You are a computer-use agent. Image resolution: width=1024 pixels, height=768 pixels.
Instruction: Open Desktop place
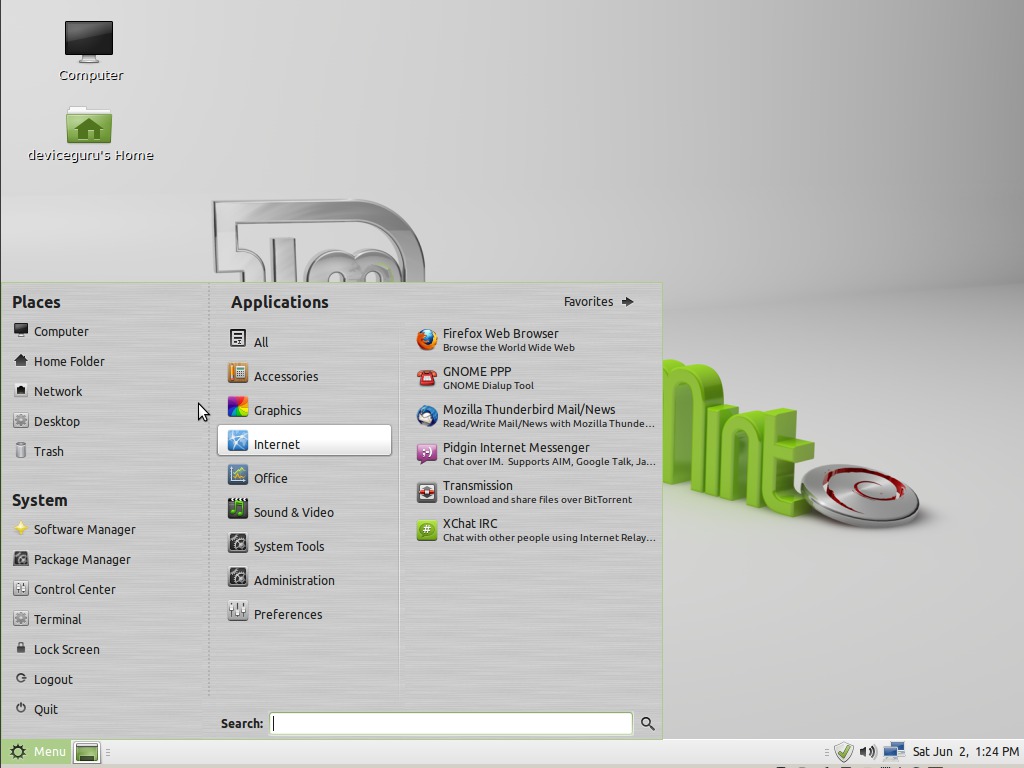click(46, 421)
